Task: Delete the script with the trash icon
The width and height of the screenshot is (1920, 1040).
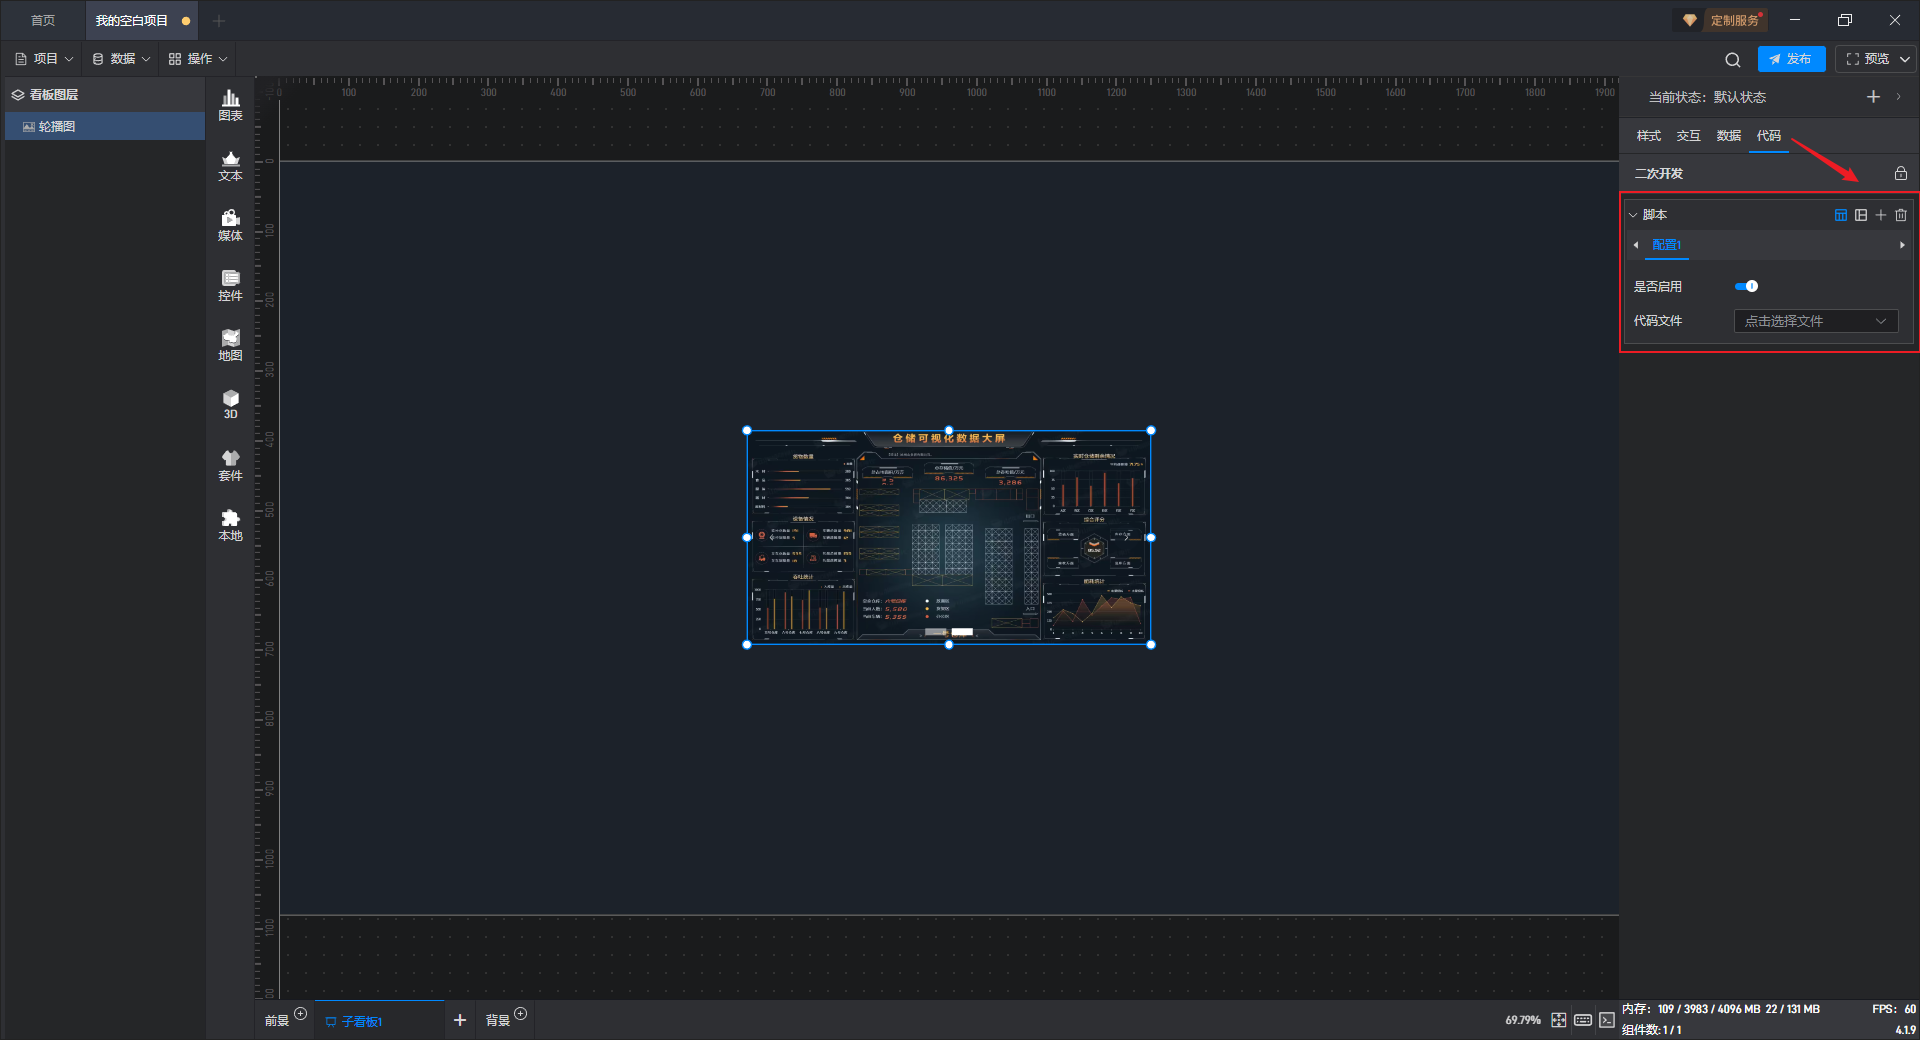Action: [x=1900, y=215]
